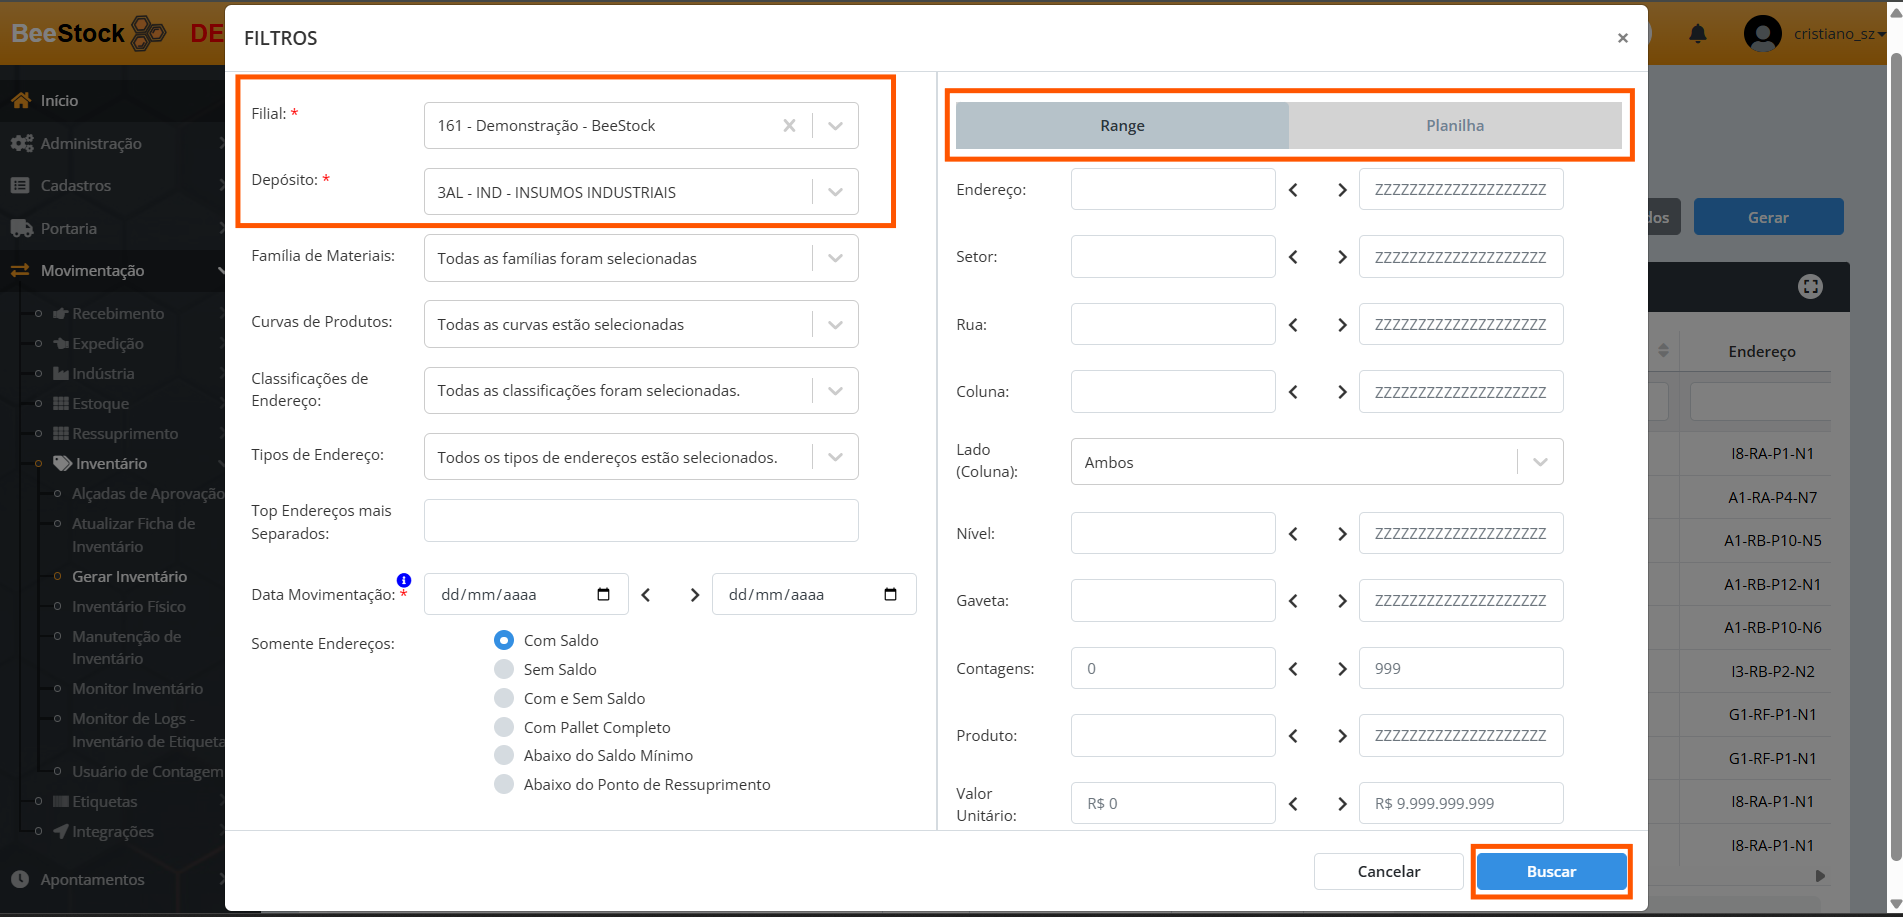Screen dimensions: 1903x917
Task: Click left arrow next to Endereço field
Action: tap(1293, 190)
